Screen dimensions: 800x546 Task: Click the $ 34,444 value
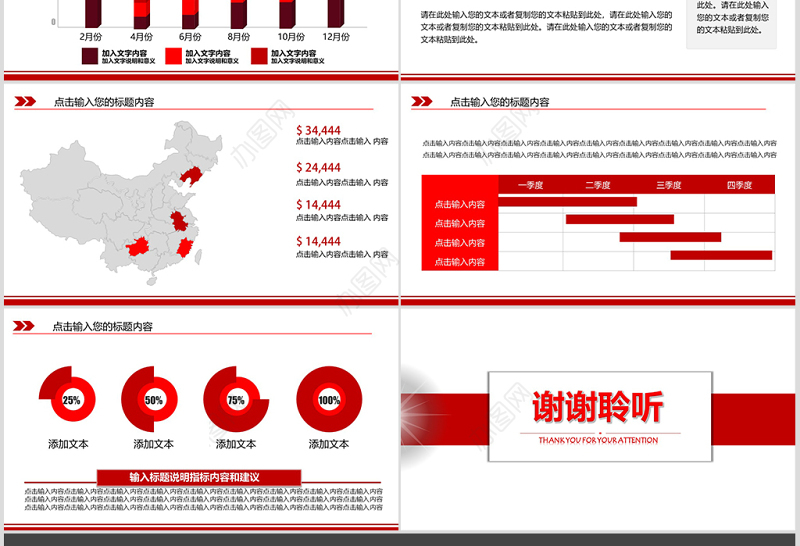pos(318,131)
